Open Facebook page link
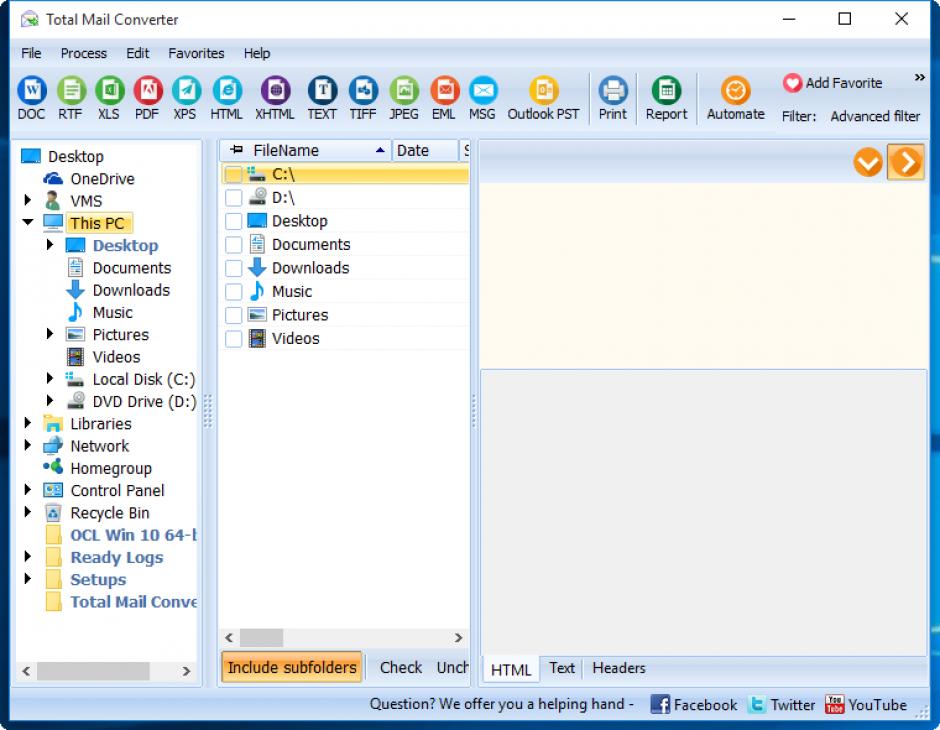 tap(694, 704)
